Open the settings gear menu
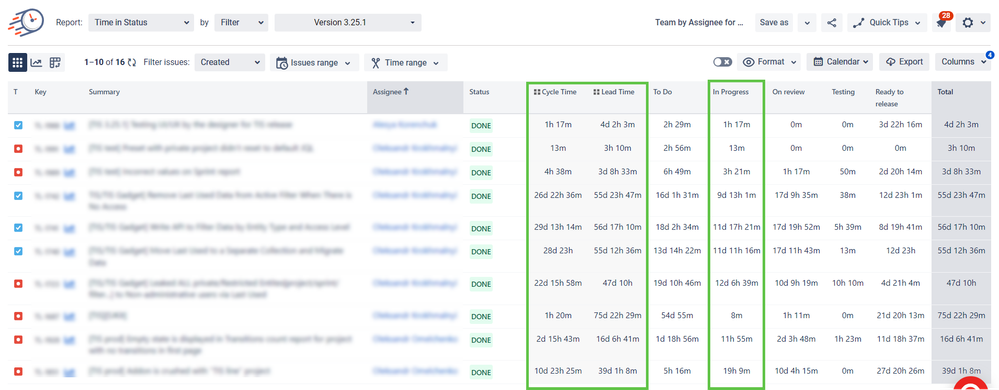Screen dimensions: 999x390 (x=973, y=22)
